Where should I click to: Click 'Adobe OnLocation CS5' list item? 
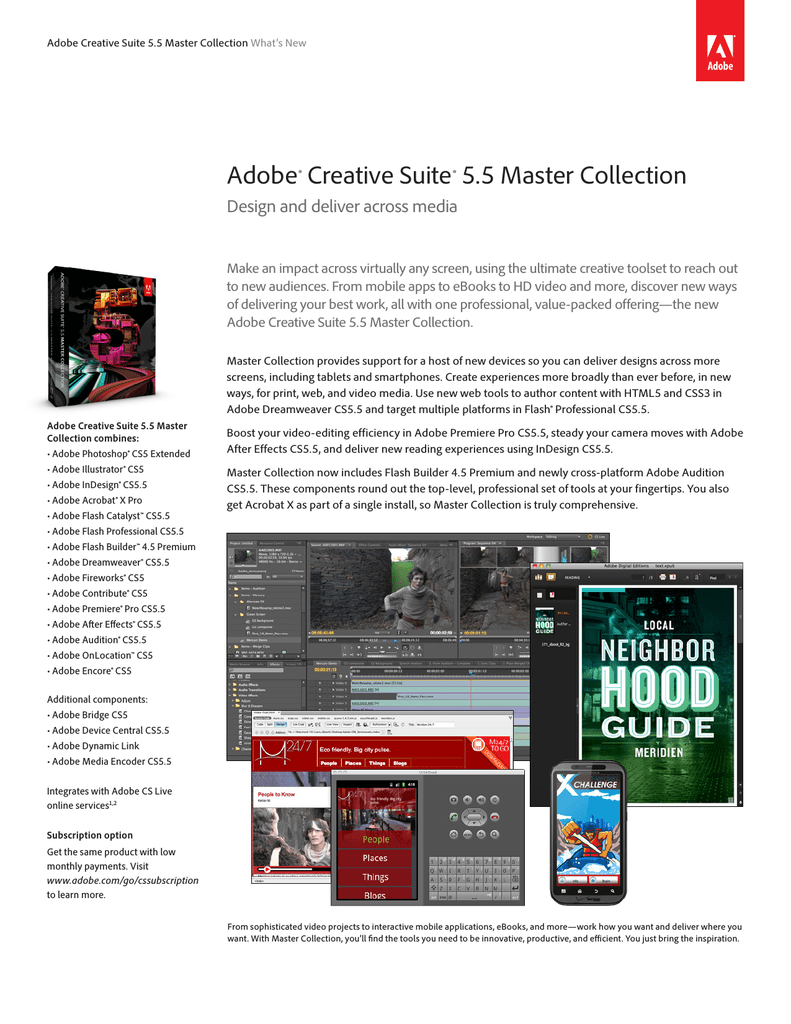pyautogui.click(x=102, y=655)
